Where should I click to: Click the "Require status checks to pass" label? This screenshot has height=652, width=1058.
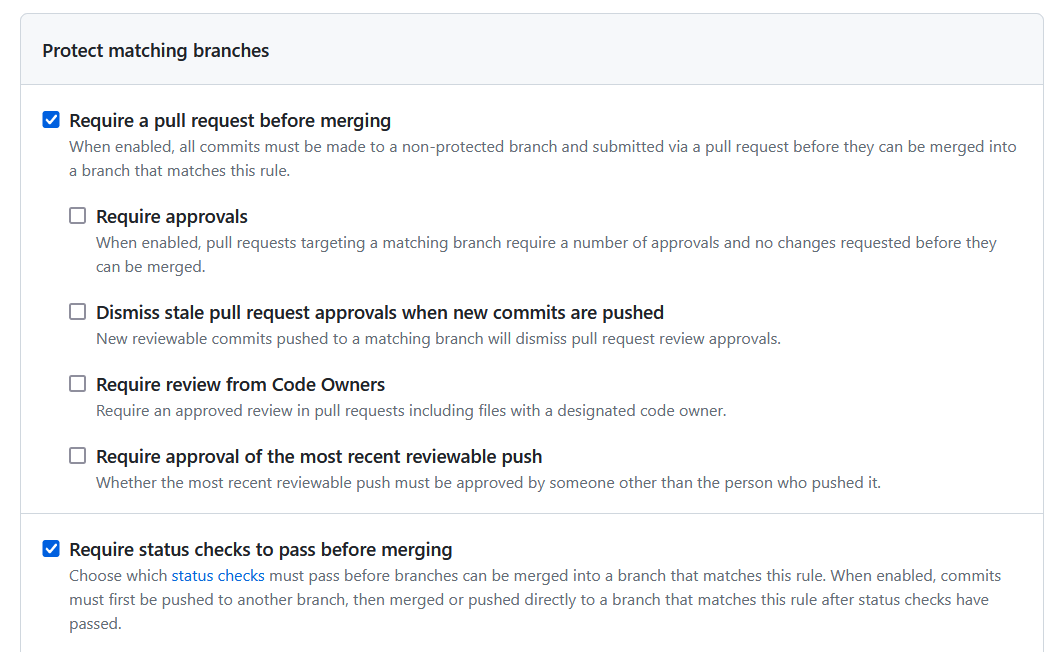click(x=260, y=548)
